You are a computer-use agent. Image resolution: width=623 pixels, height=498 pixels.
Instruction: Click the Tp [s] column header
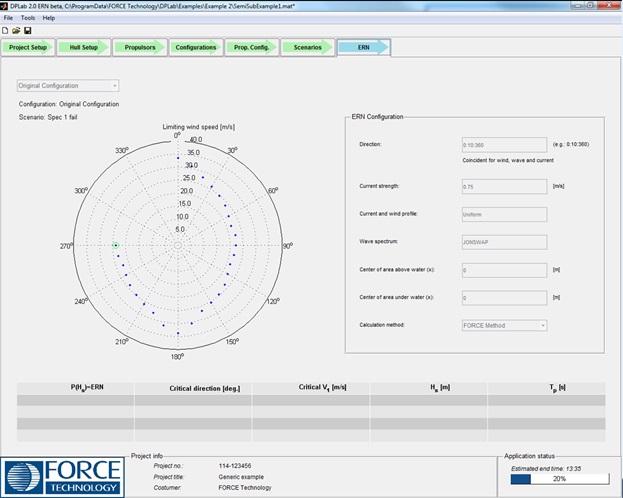pos(547,388)
